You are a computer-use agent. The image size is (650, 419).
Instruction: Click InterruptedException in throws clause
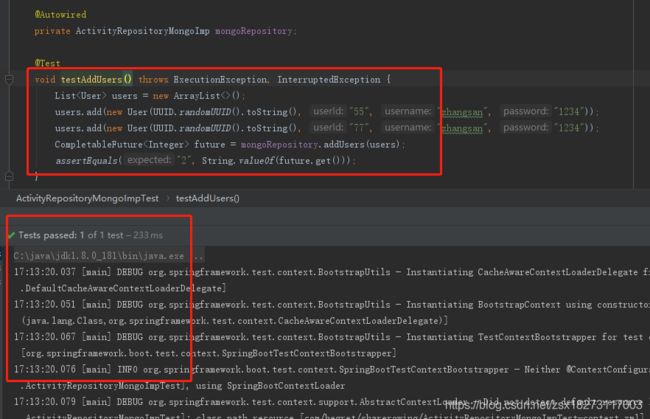coord(329,79)
